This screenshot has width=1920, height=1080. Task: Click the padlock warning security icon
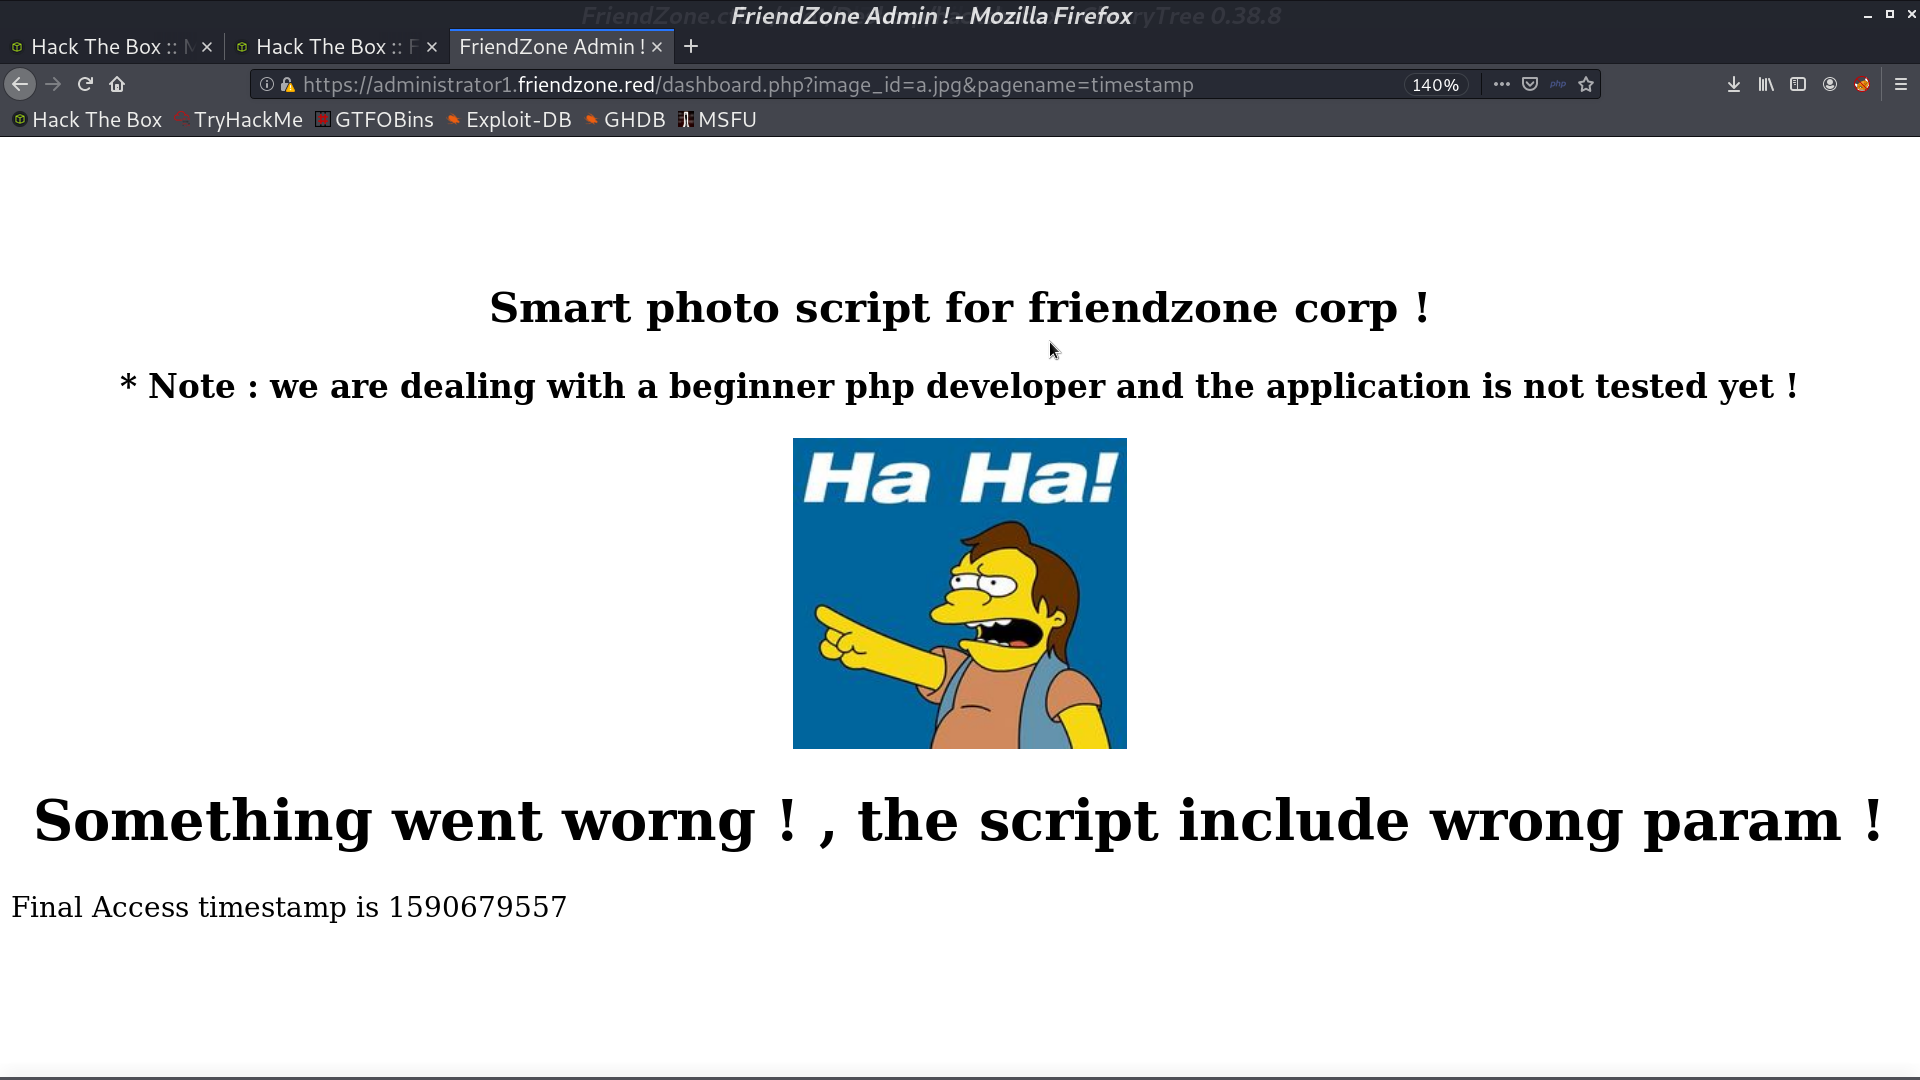click(288, 85)
